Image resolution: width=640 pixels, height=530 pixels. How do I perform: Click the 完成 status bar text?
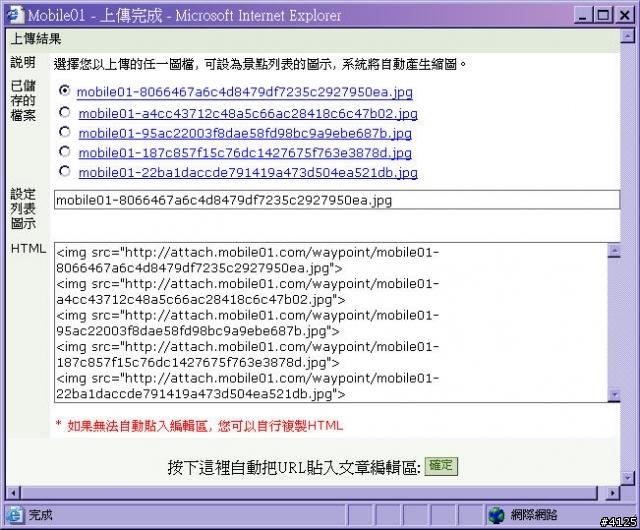[x=40, y=514]
